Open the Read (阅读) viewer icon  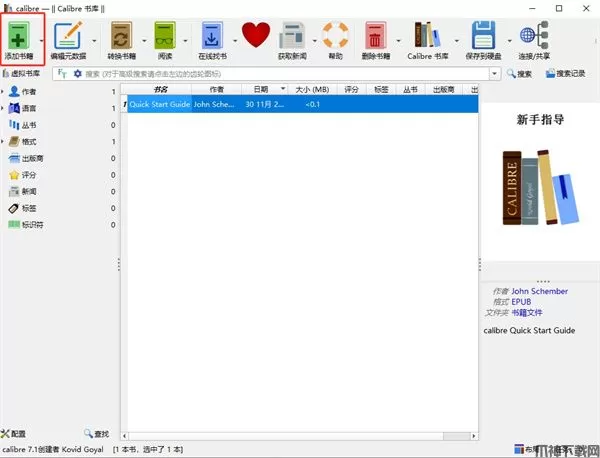[165, 35]
